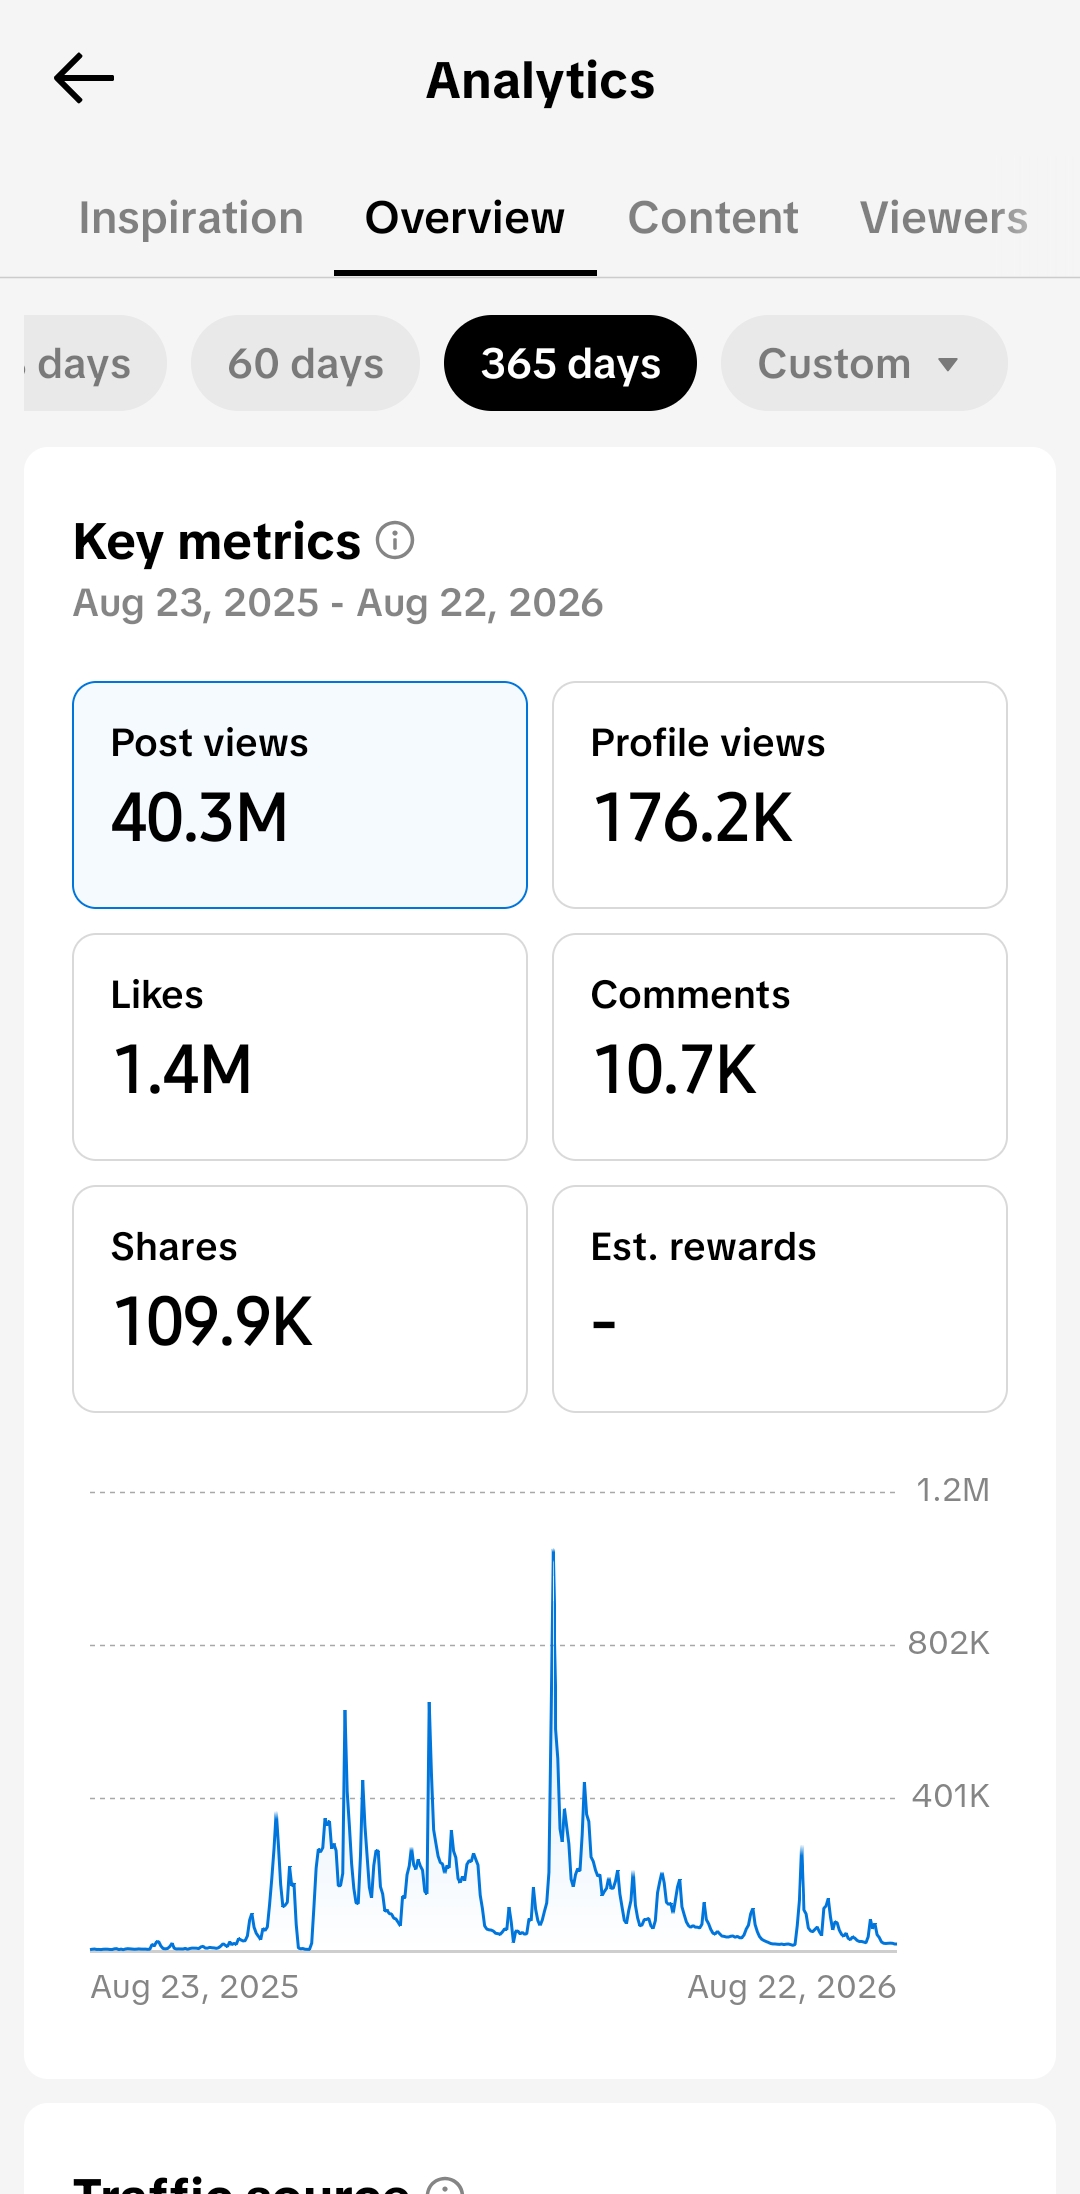This screenshot has width=1080, height=2194.
Task: Select the Est. rewards metric card
Action: tap(780, 1299)
